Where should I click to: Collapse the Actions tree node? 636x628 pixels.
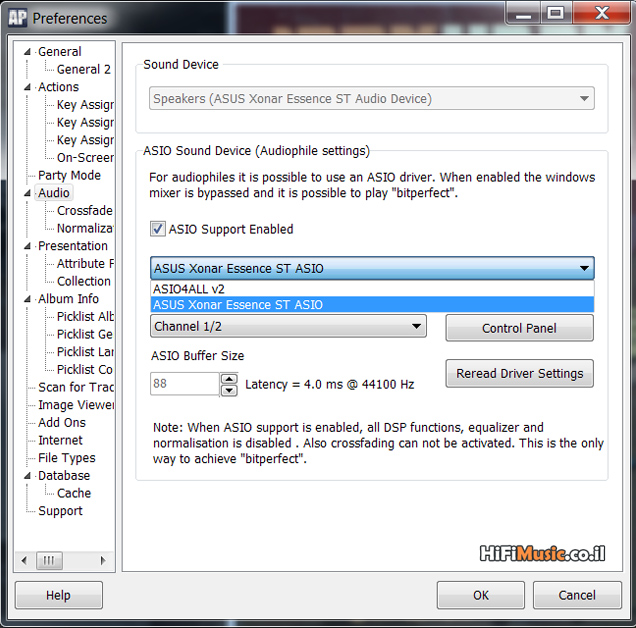tap(27, 87)
